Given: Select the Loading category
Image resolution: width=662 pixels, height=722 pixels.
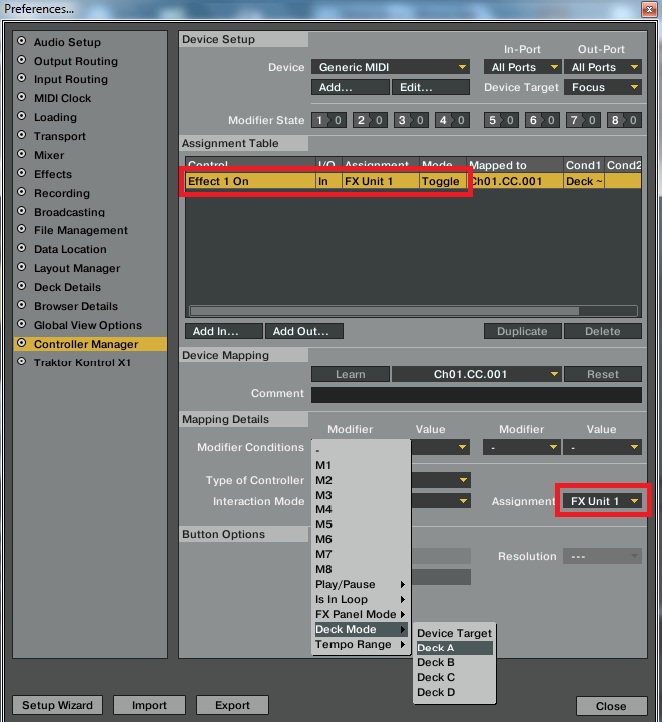Looking at the screenshot, I should pyautogui.click(x=55, y=117).
